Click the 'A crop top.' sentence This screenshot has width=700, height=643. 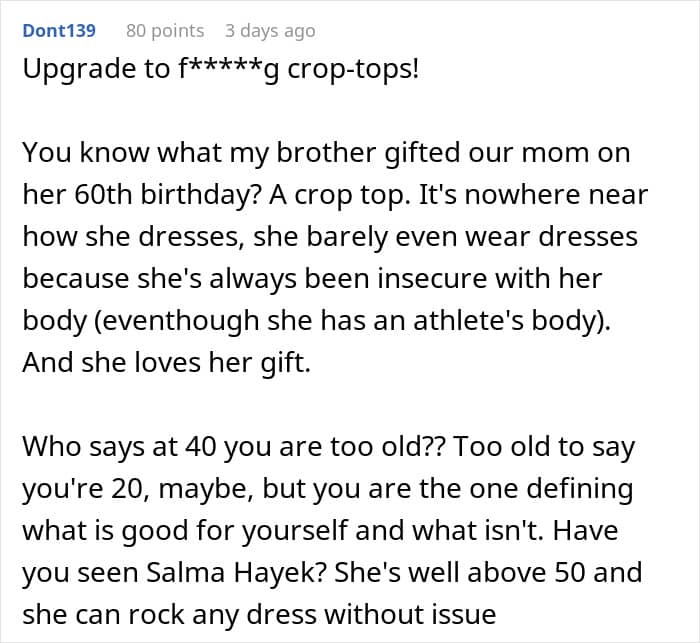339,195
